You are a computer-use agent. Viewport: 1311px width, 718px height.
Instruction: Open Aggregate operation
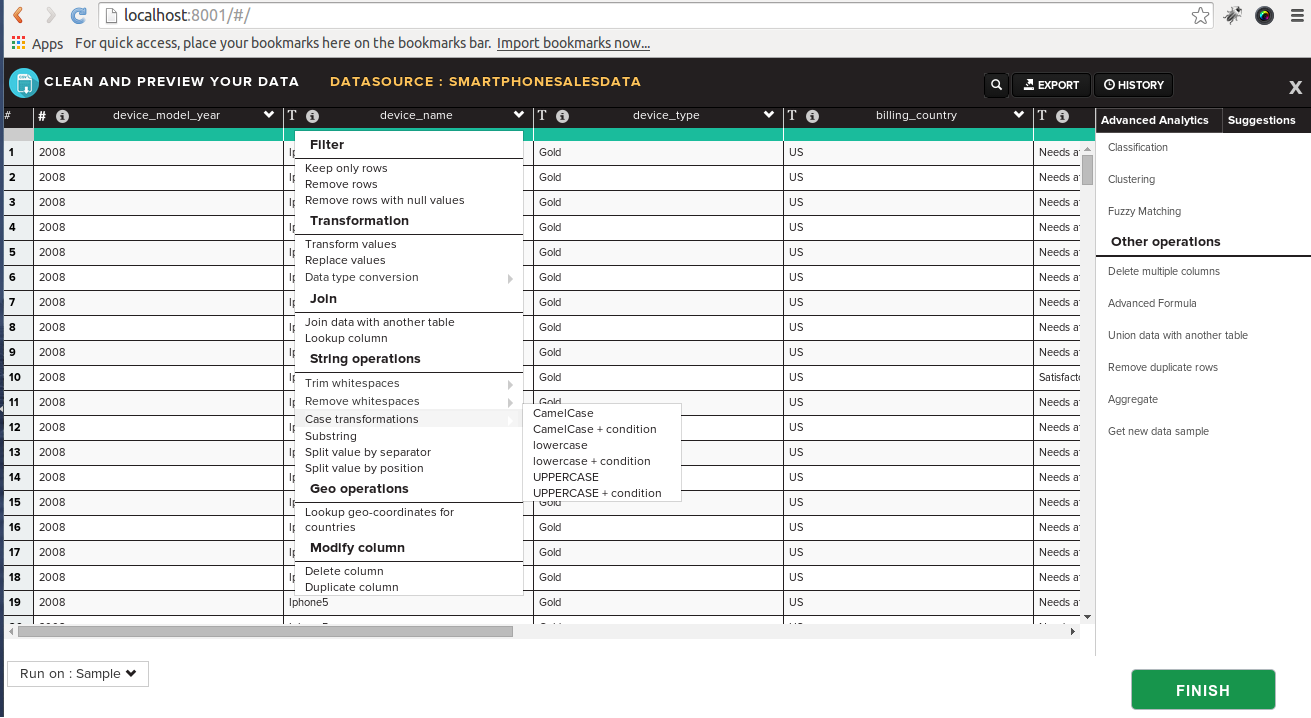[x=1133, y=399]
